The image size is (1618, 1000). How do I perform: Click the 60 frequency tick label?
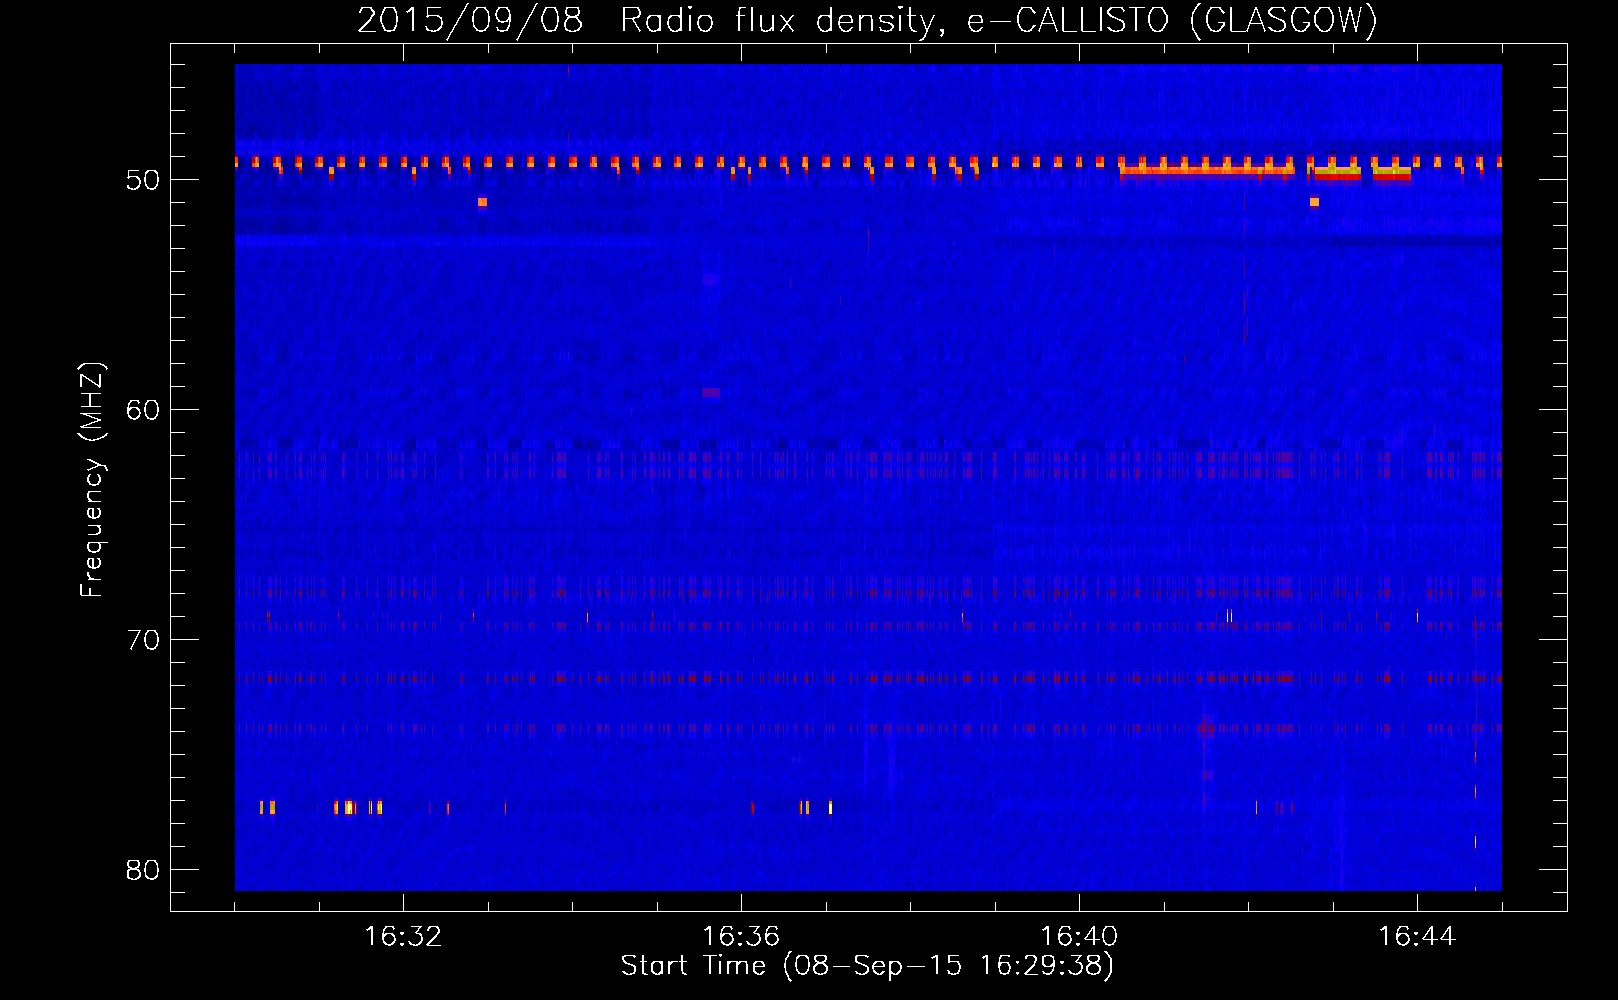[x=143, y=410]
